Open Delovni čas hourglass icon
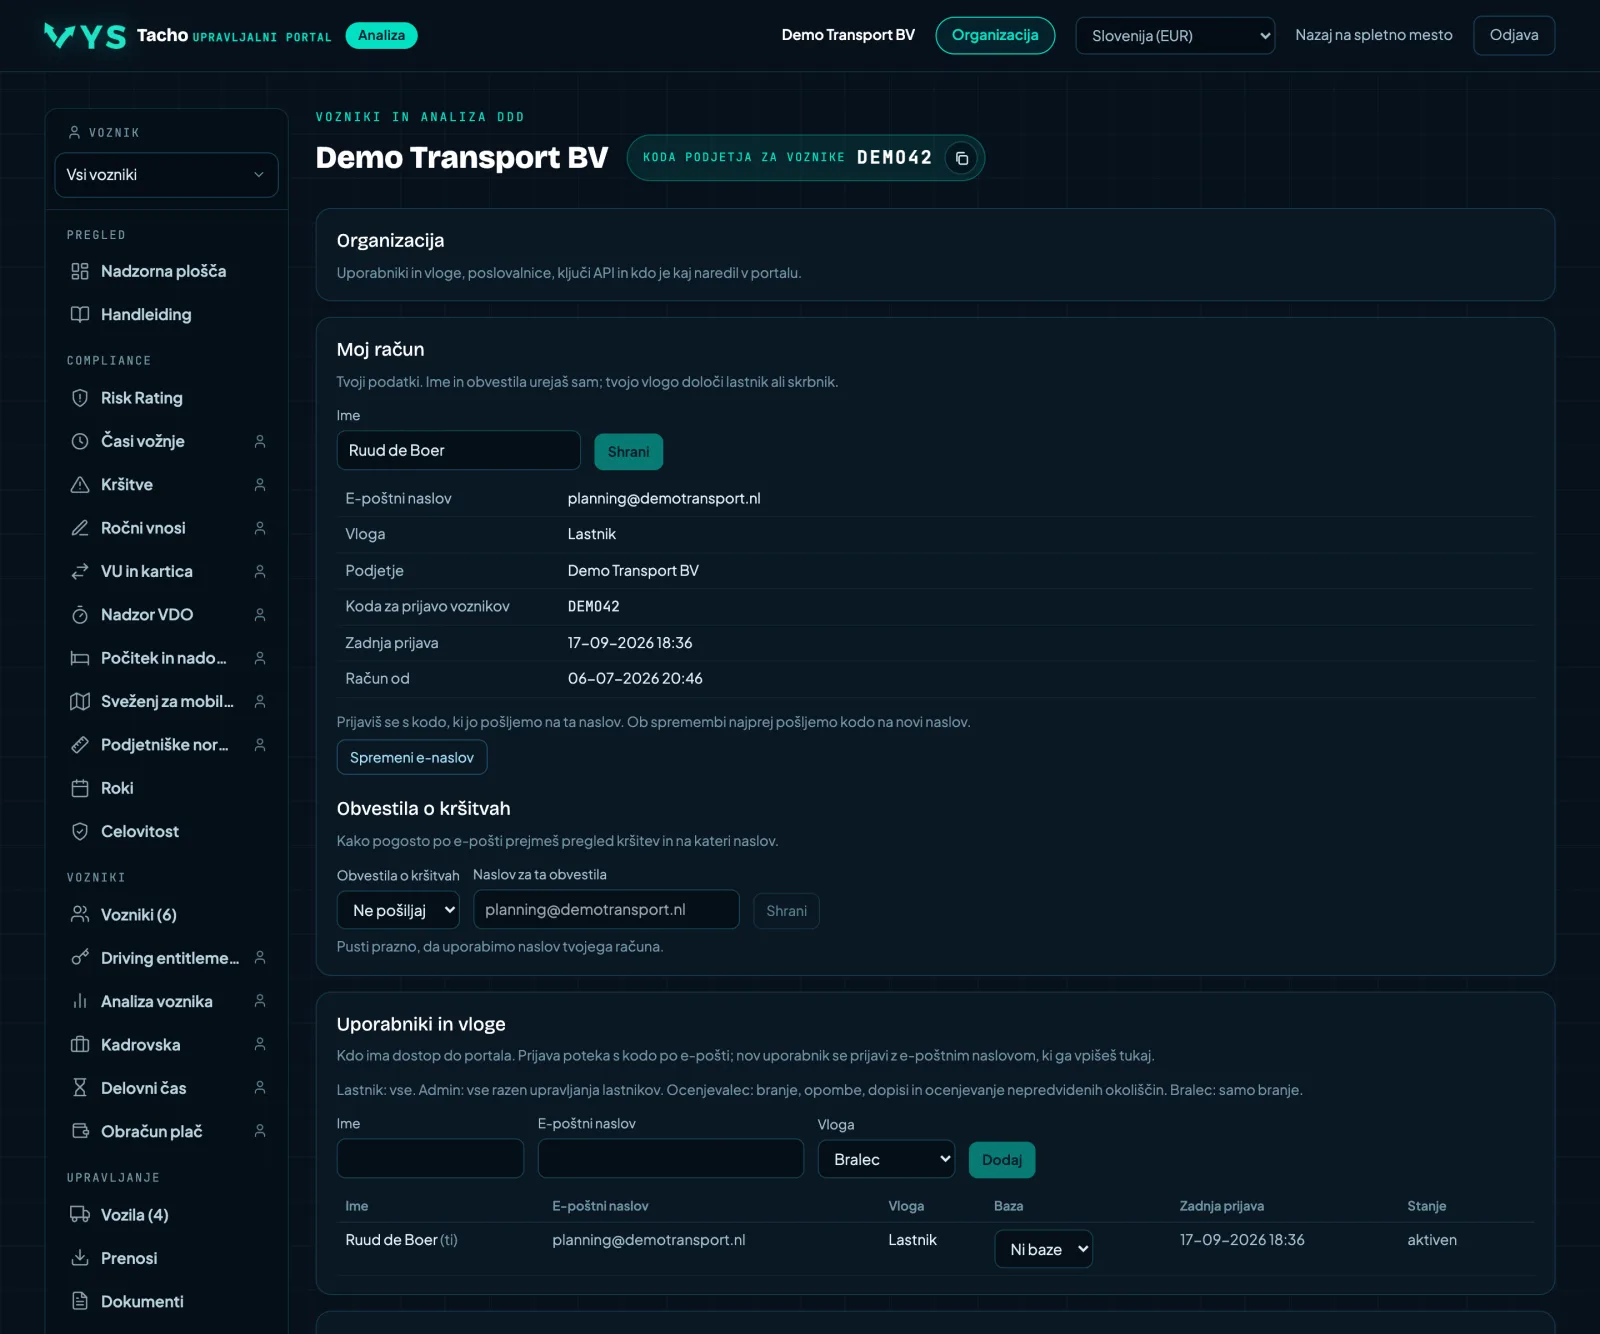 pyautogui.click(x=80, y=1088)
